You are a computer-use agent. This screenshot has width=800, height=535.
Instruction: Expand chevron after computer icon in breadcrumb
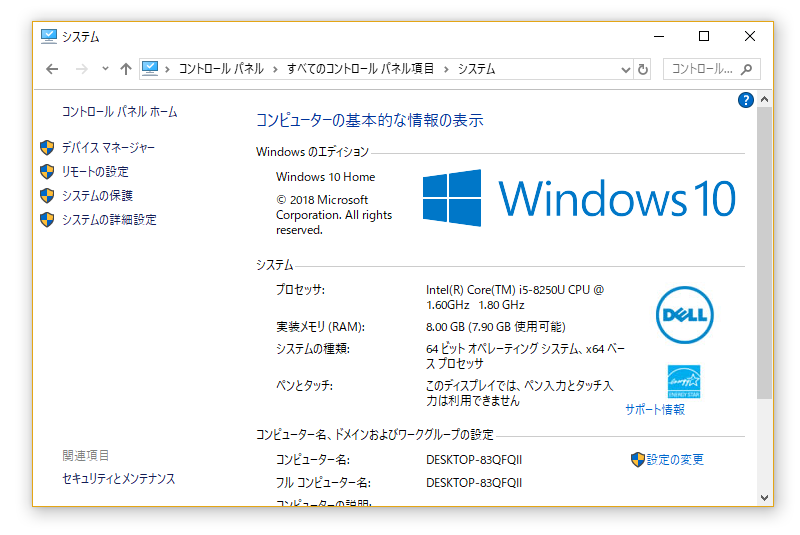(x=167, y=69)
